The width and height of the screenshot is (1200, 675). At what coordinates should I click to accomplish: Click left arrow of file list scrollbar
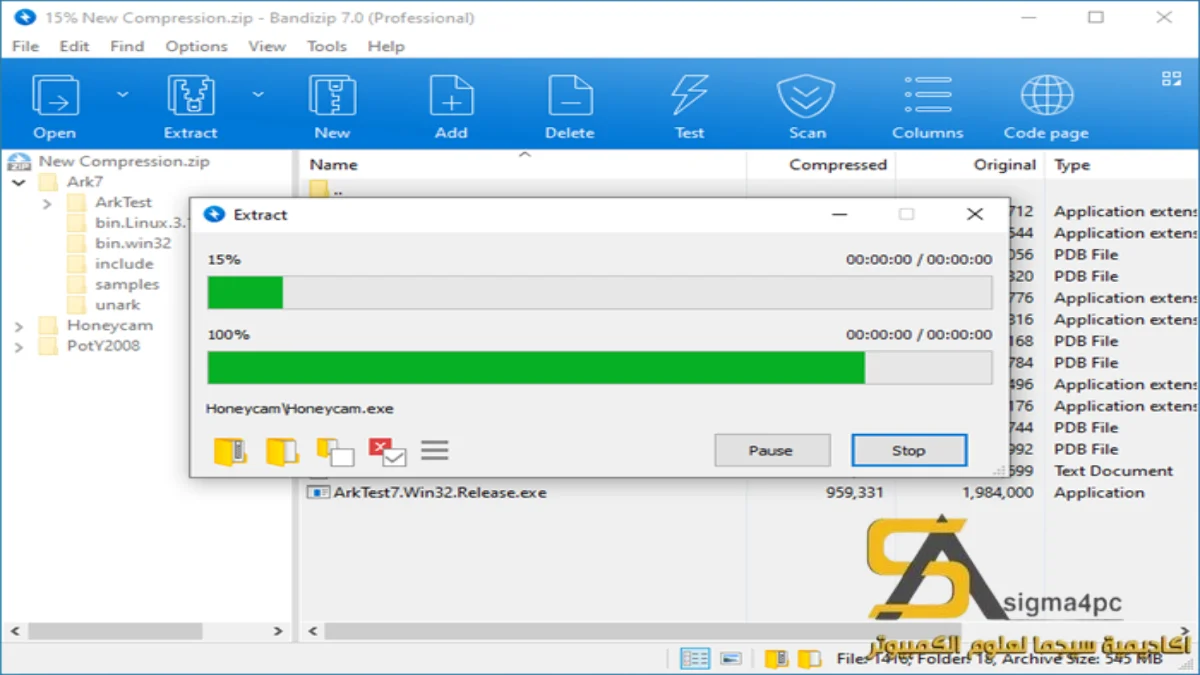(313, 632)
